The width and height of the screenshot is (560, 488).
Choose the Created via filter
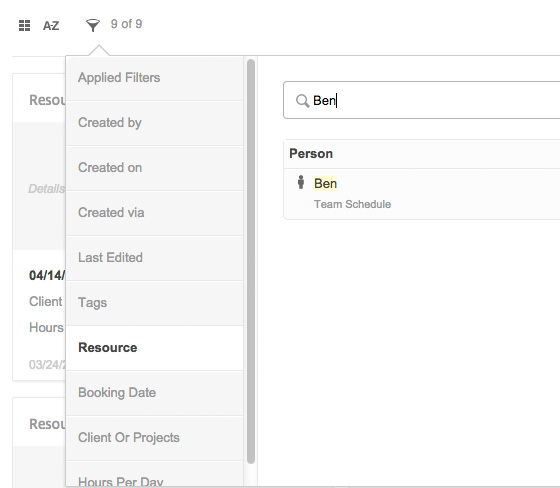point(155,213)
